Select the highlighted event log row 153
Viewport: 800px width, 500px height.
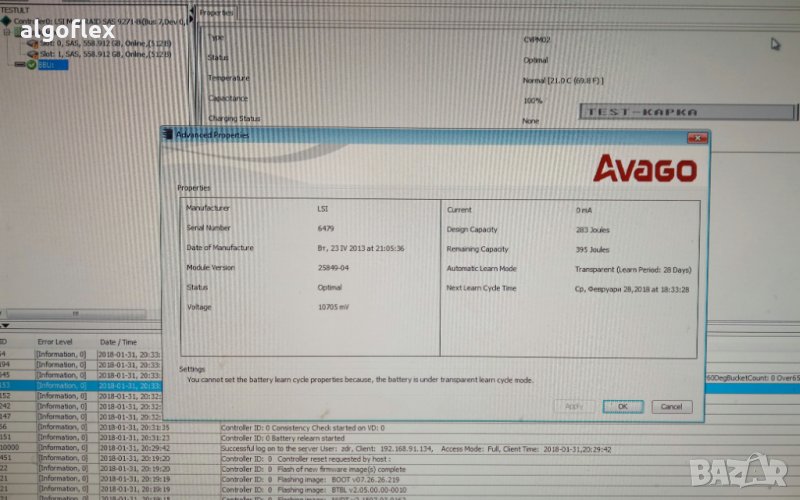[x=80, y=384]
